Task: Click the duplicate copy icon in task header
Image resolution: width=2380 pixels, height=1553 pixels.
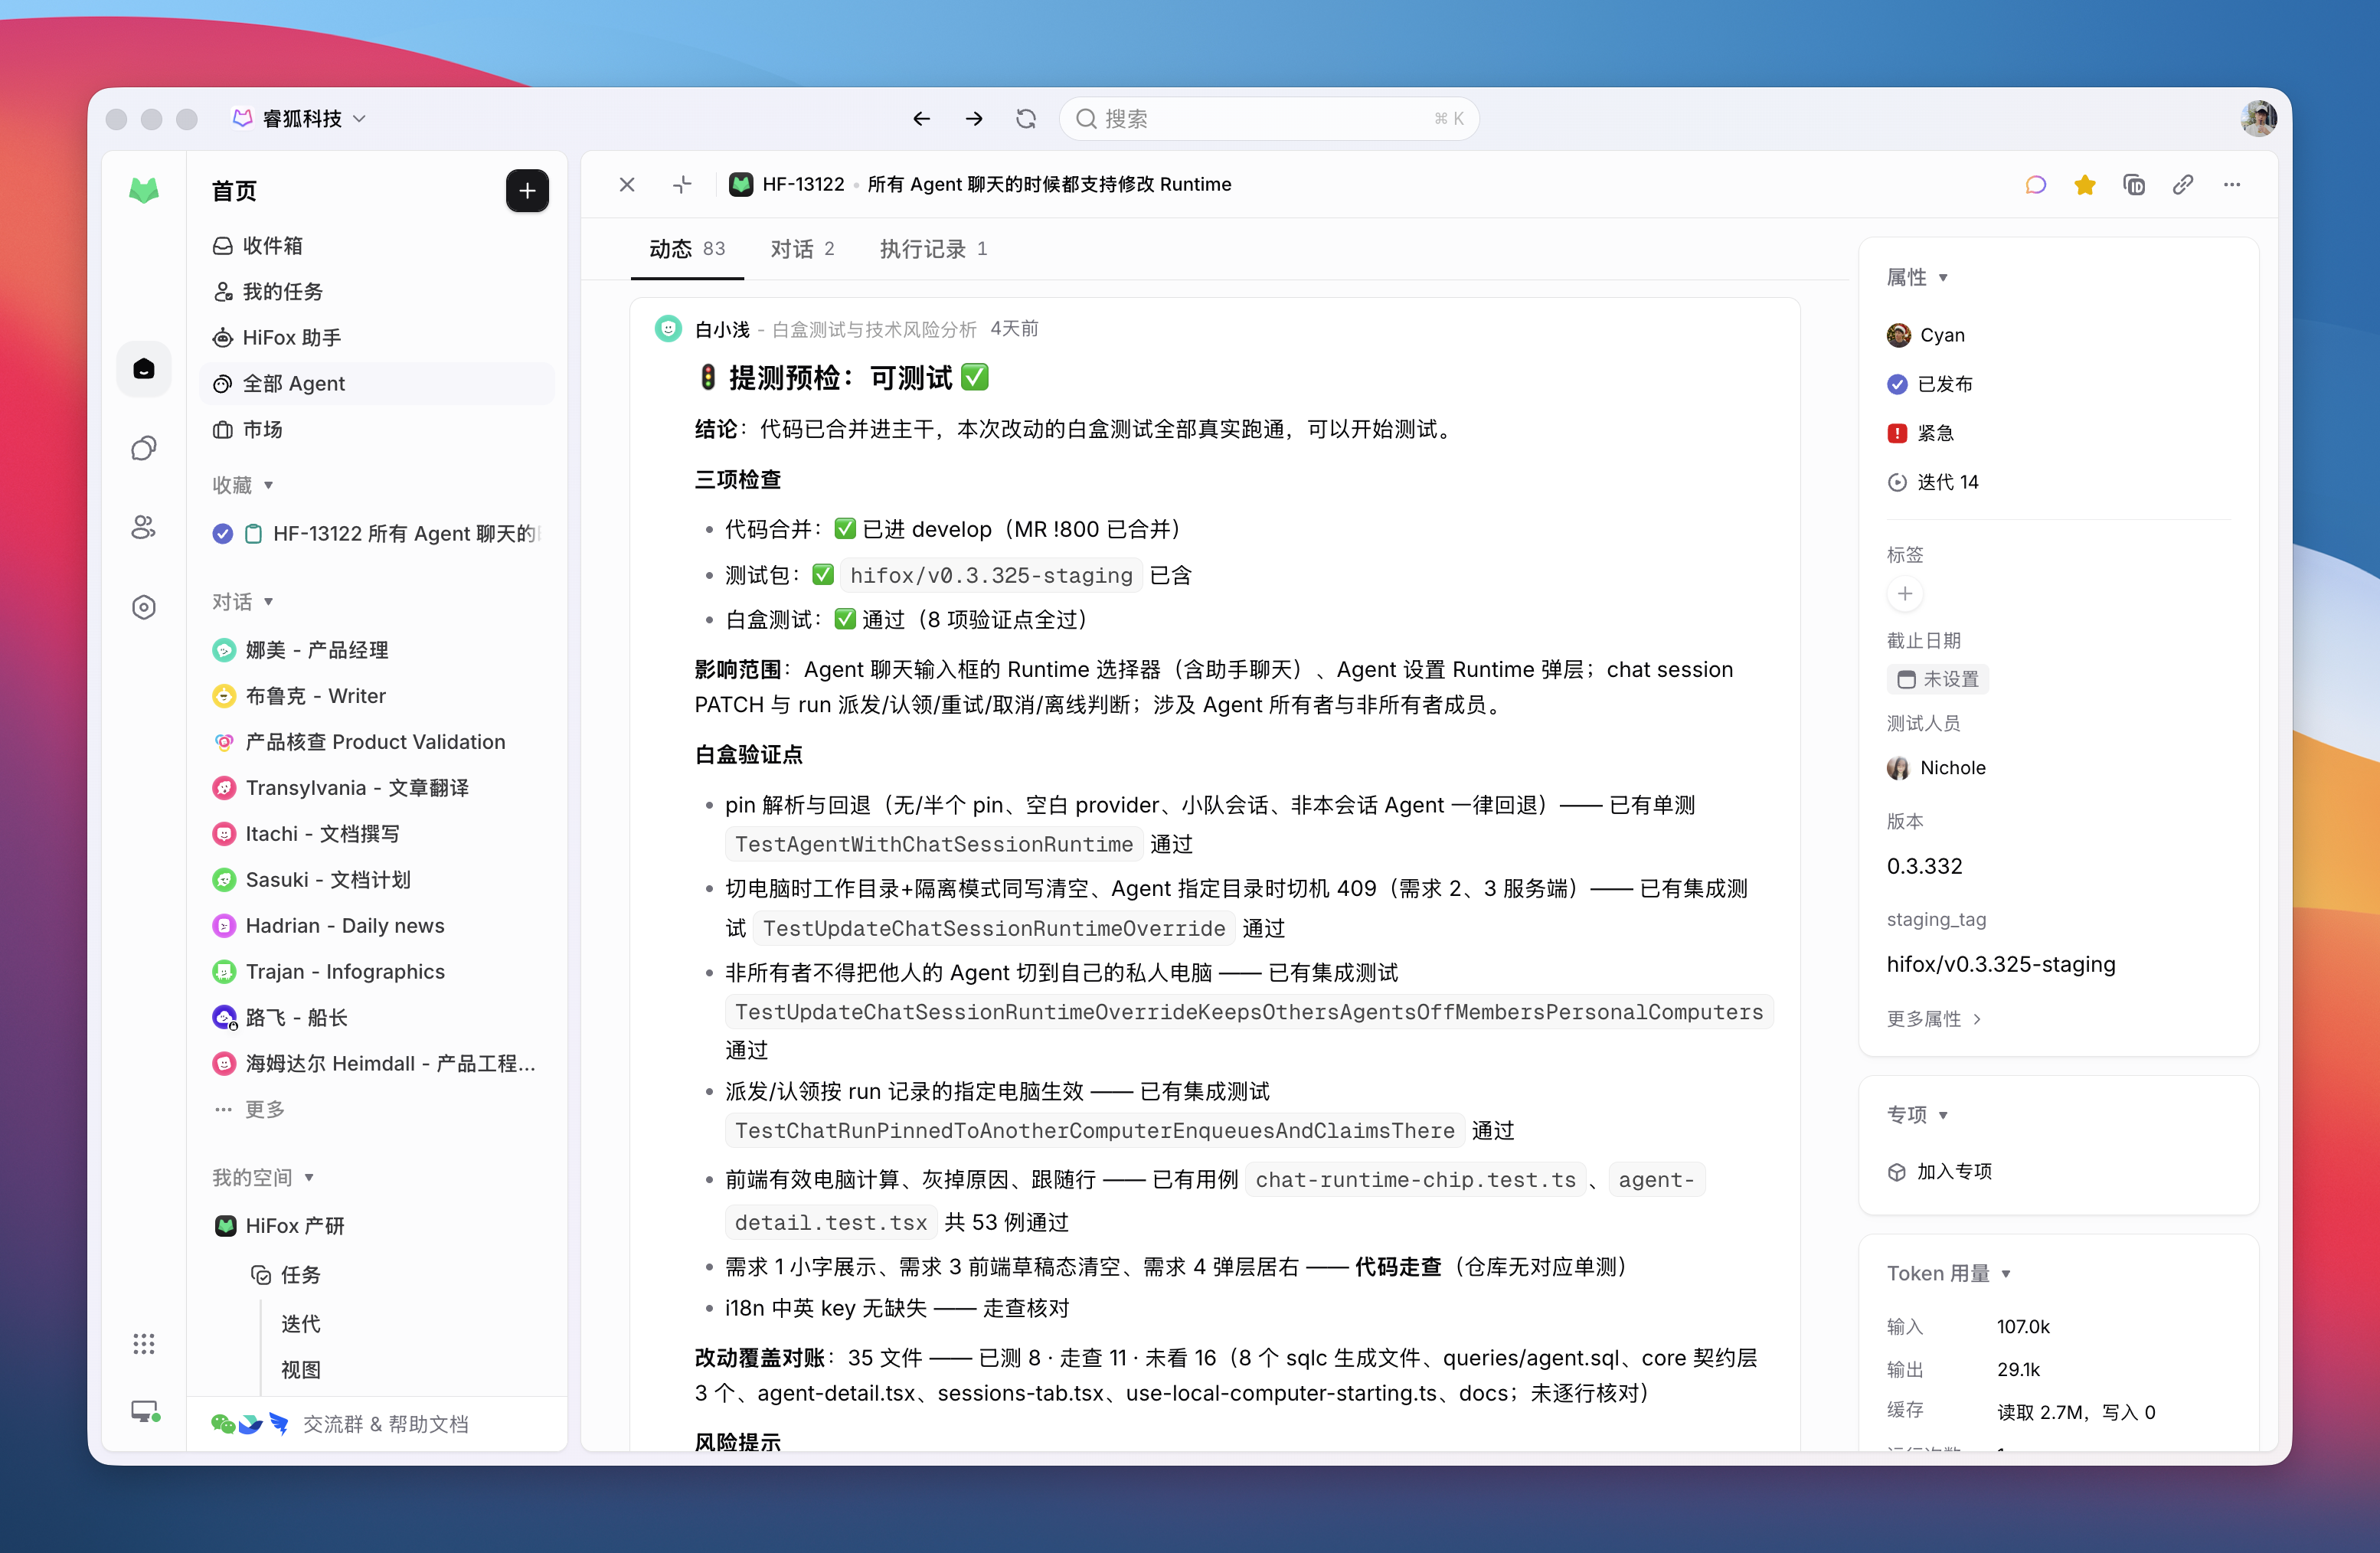Action: (x=2133, y=185)
